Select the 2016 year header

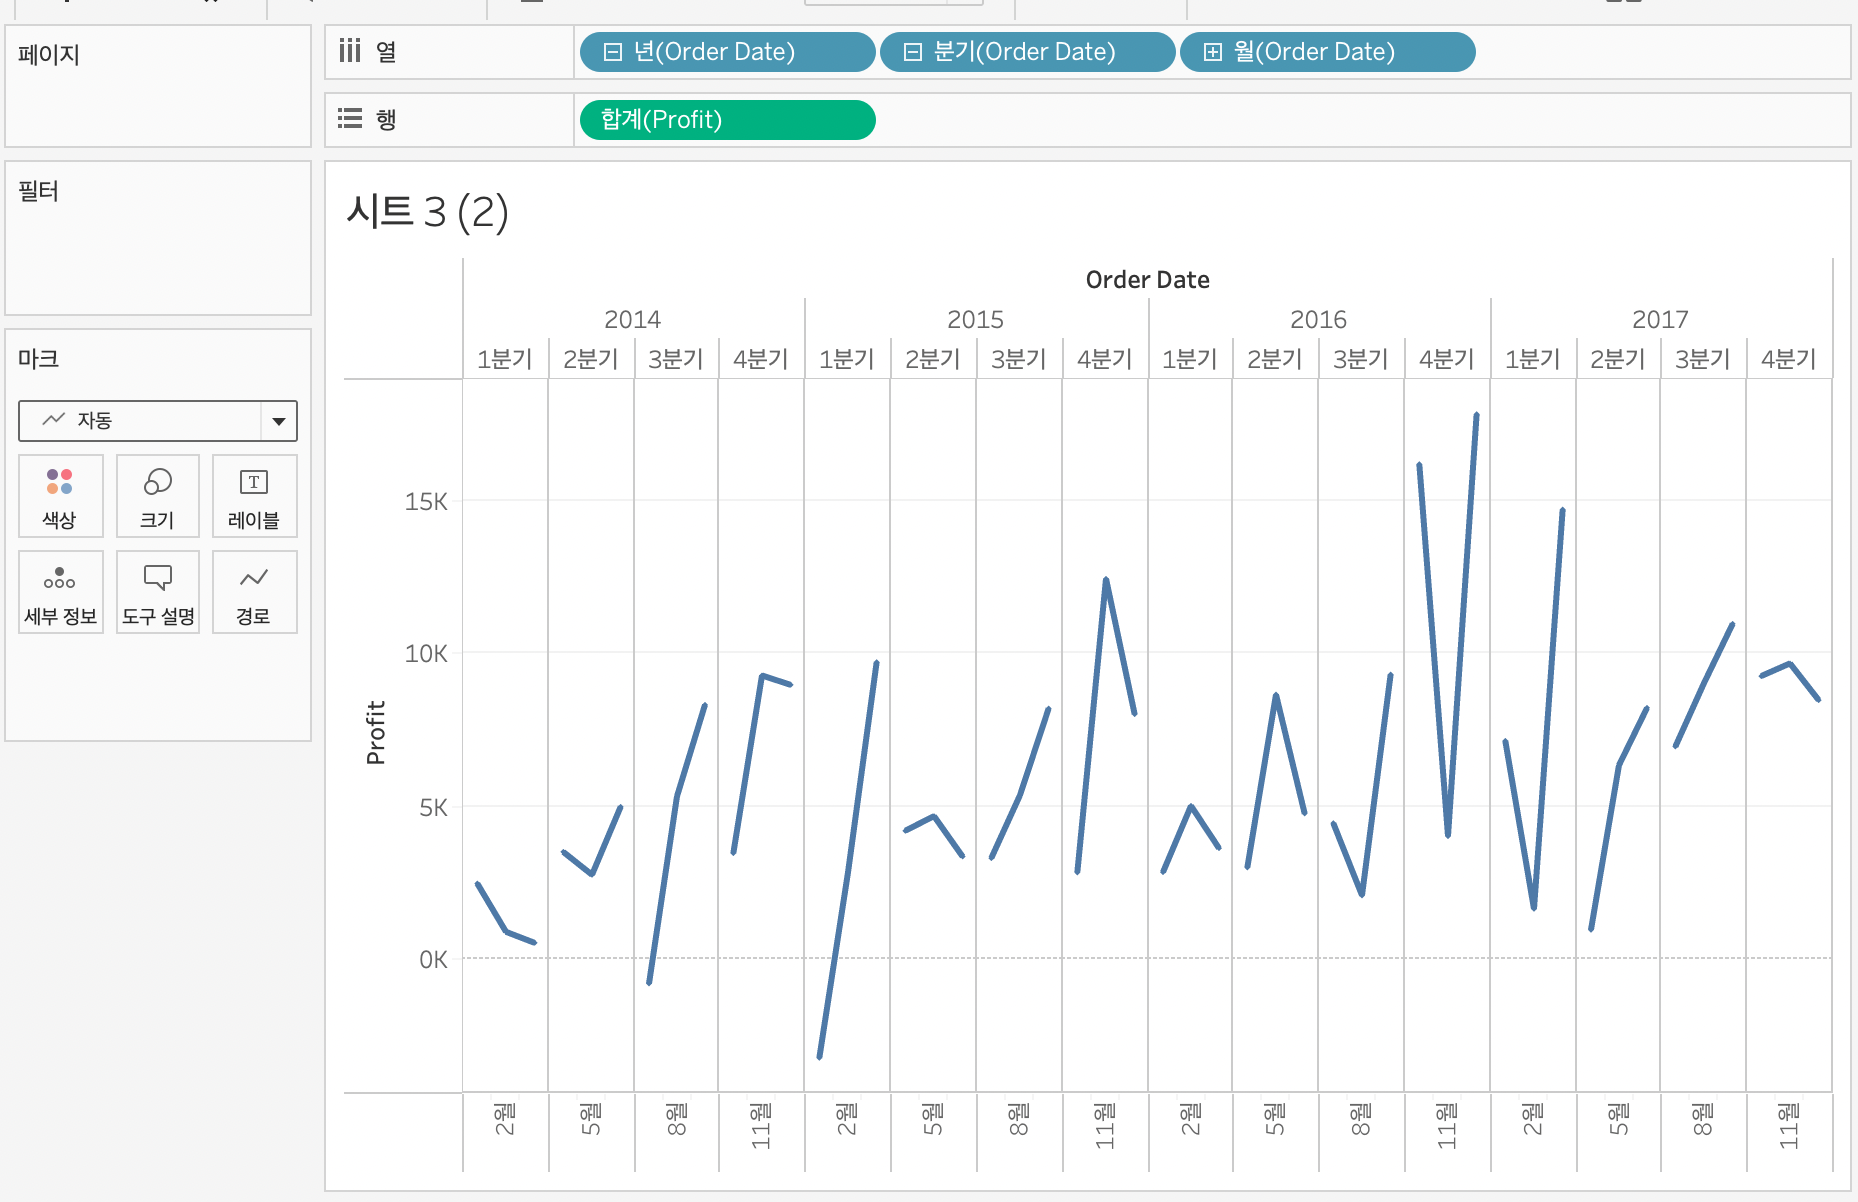1318,319
